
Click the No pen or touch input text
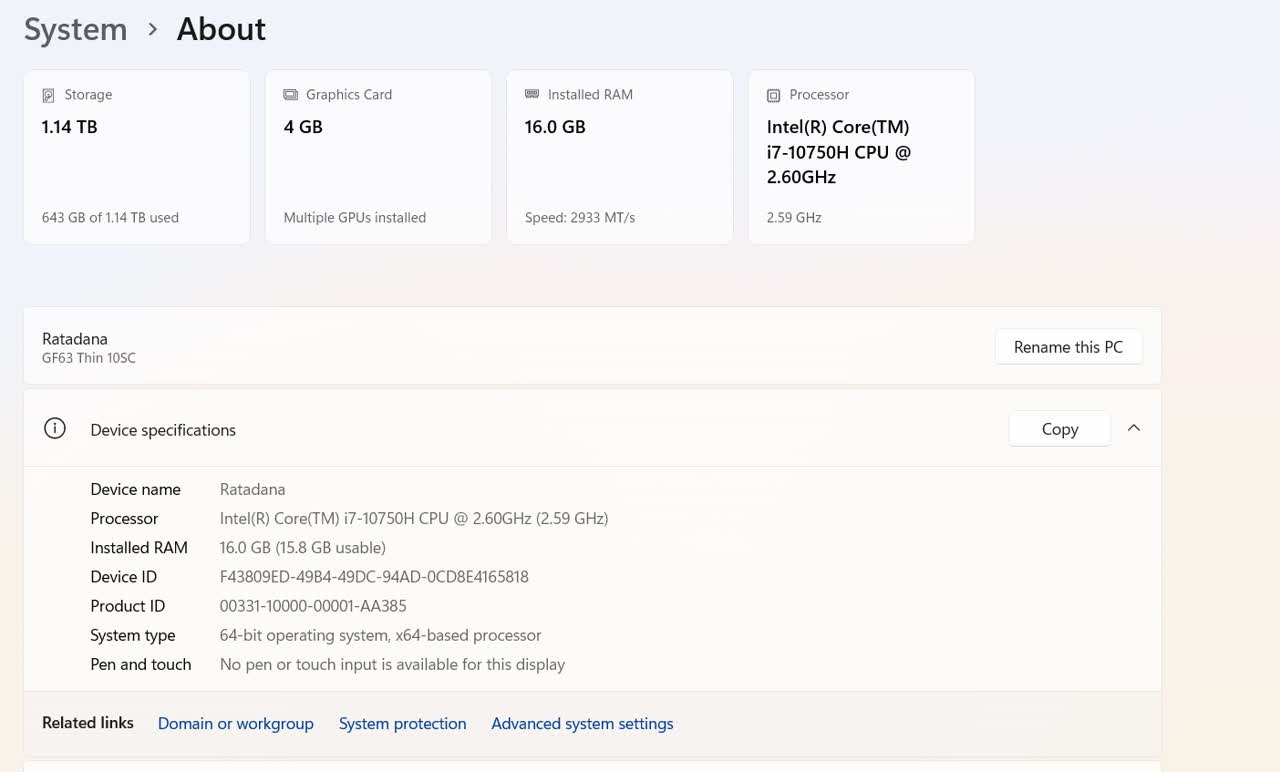pos(392,664)
